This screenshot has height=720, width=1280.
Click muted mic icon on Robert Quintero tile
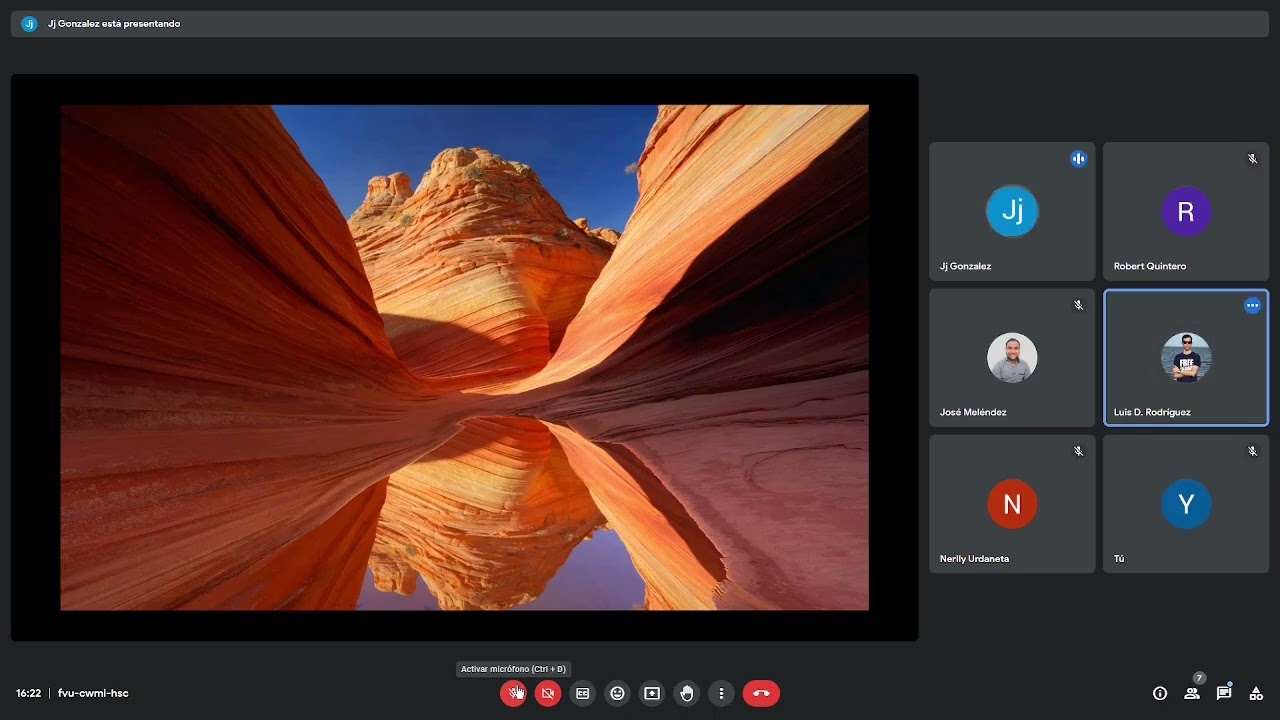pos(1252,158)
